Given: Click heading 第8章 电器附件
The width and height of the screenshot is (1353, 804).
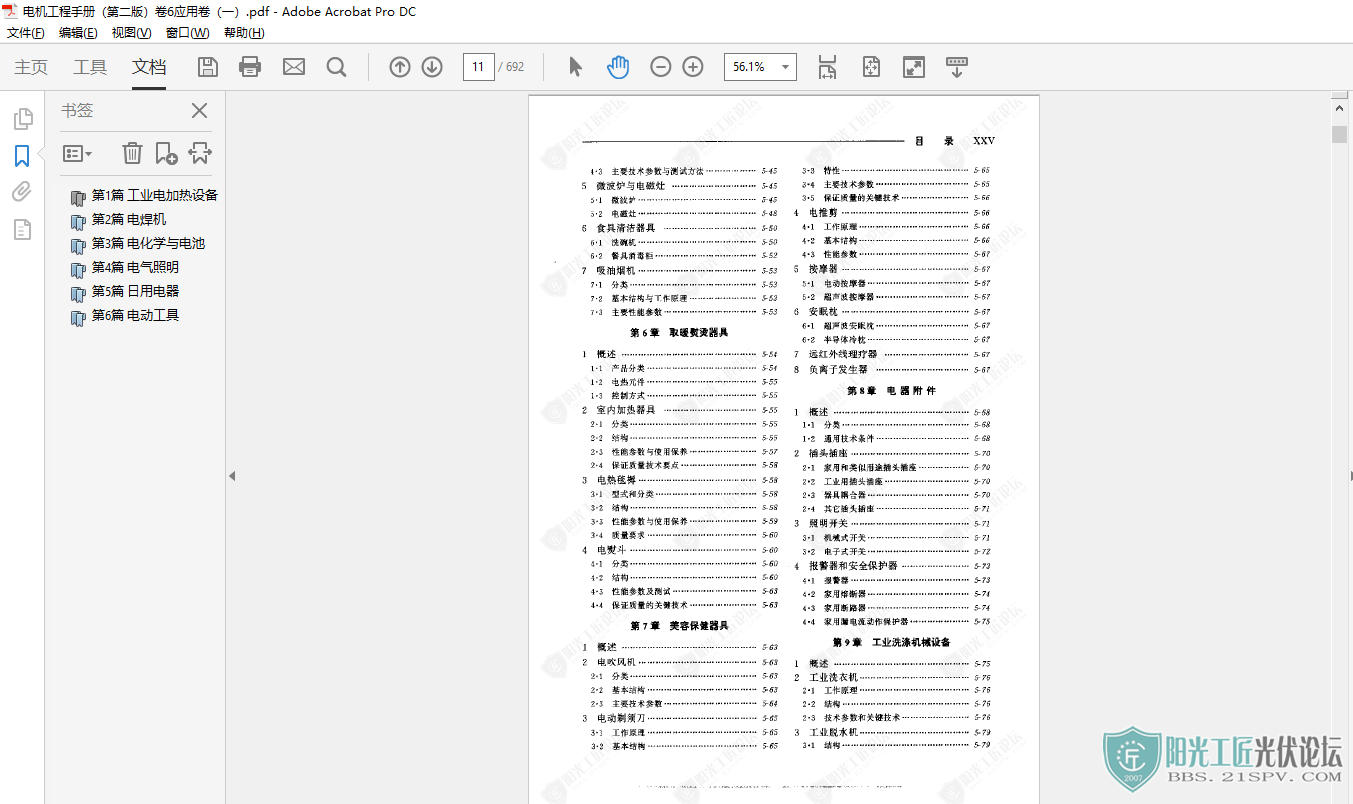Looking at the screenshot, I should click(x=891, y=391).
